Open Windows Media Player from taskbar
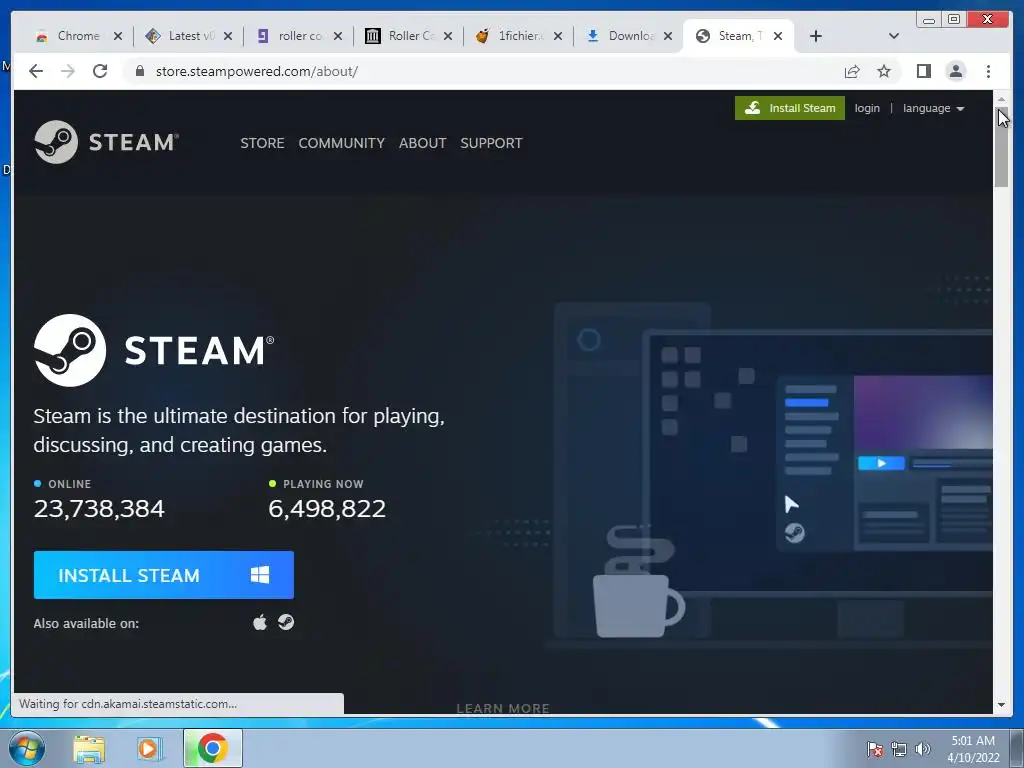1024x768 pixels. click(150, 749)
